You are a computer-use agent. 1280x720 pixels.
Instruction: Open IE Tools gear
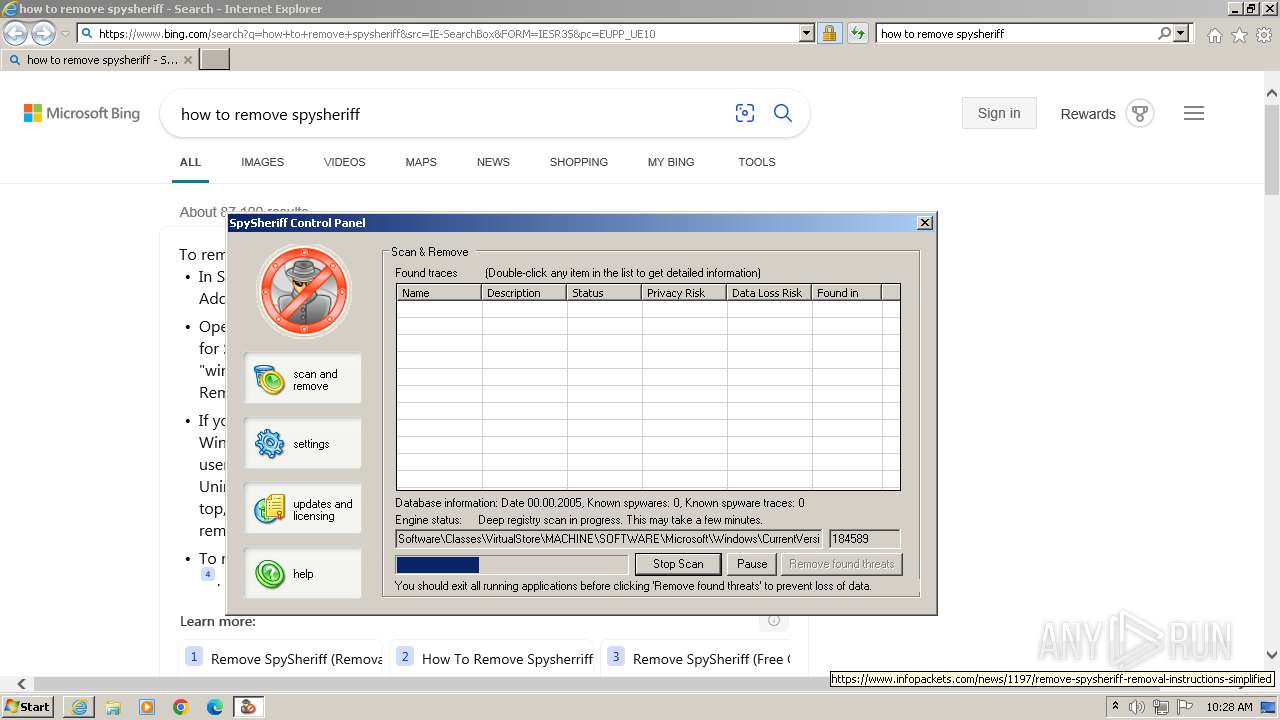click(1264, 35)
